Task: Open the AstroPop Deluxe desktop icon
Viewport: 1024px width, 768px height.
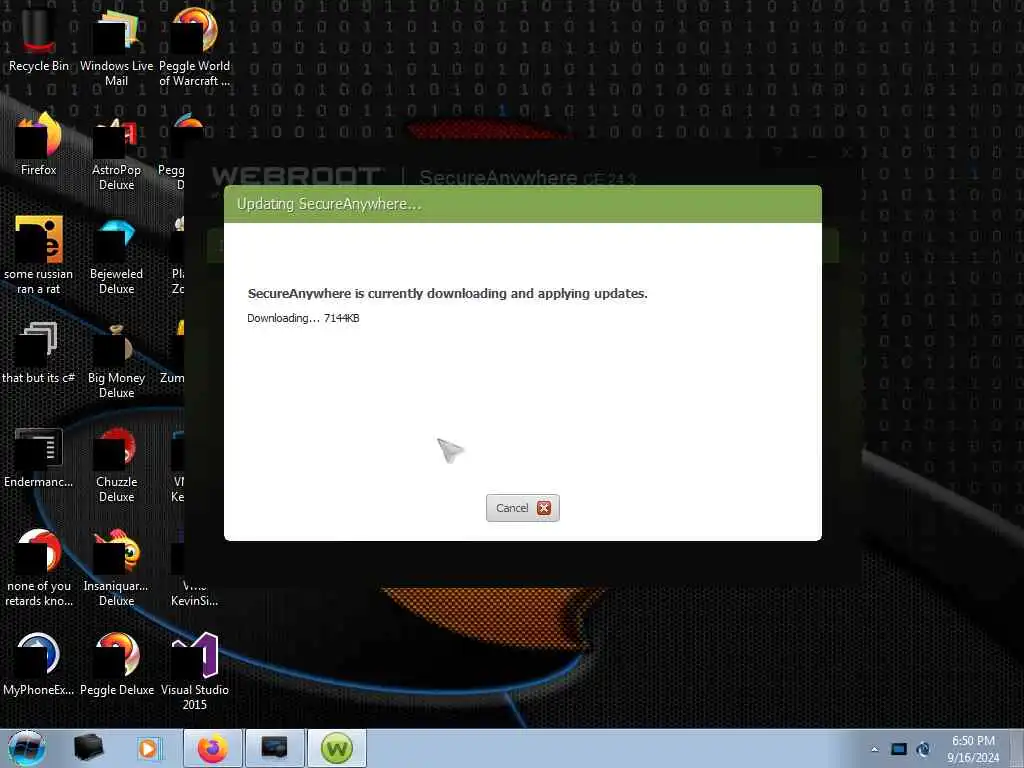Action: point(116,152)
